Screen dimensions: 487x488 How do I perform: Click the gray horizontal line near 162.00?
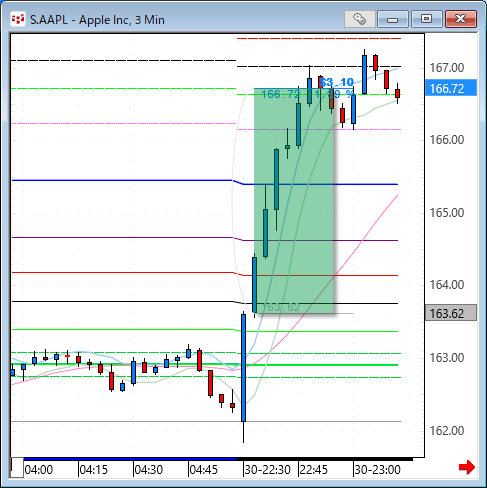(x=206, y=422)
